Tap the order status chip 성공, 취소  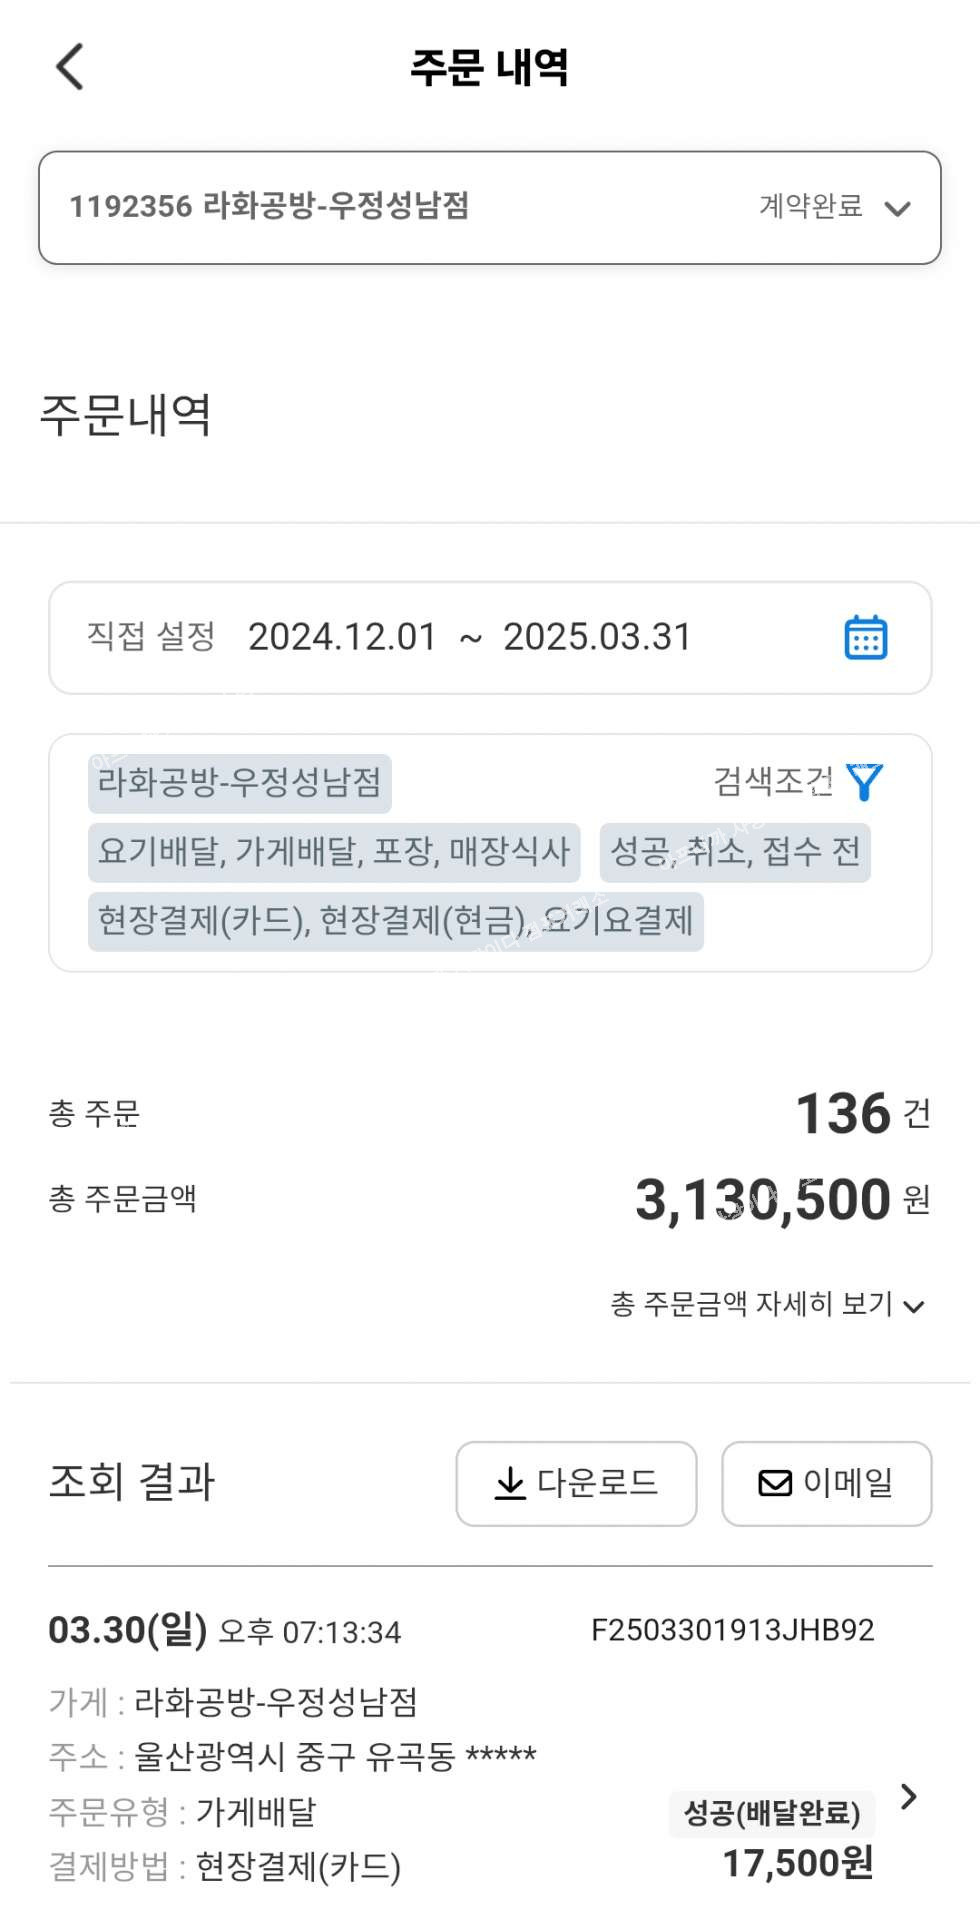pyautogui.click(x=735, y=852)
